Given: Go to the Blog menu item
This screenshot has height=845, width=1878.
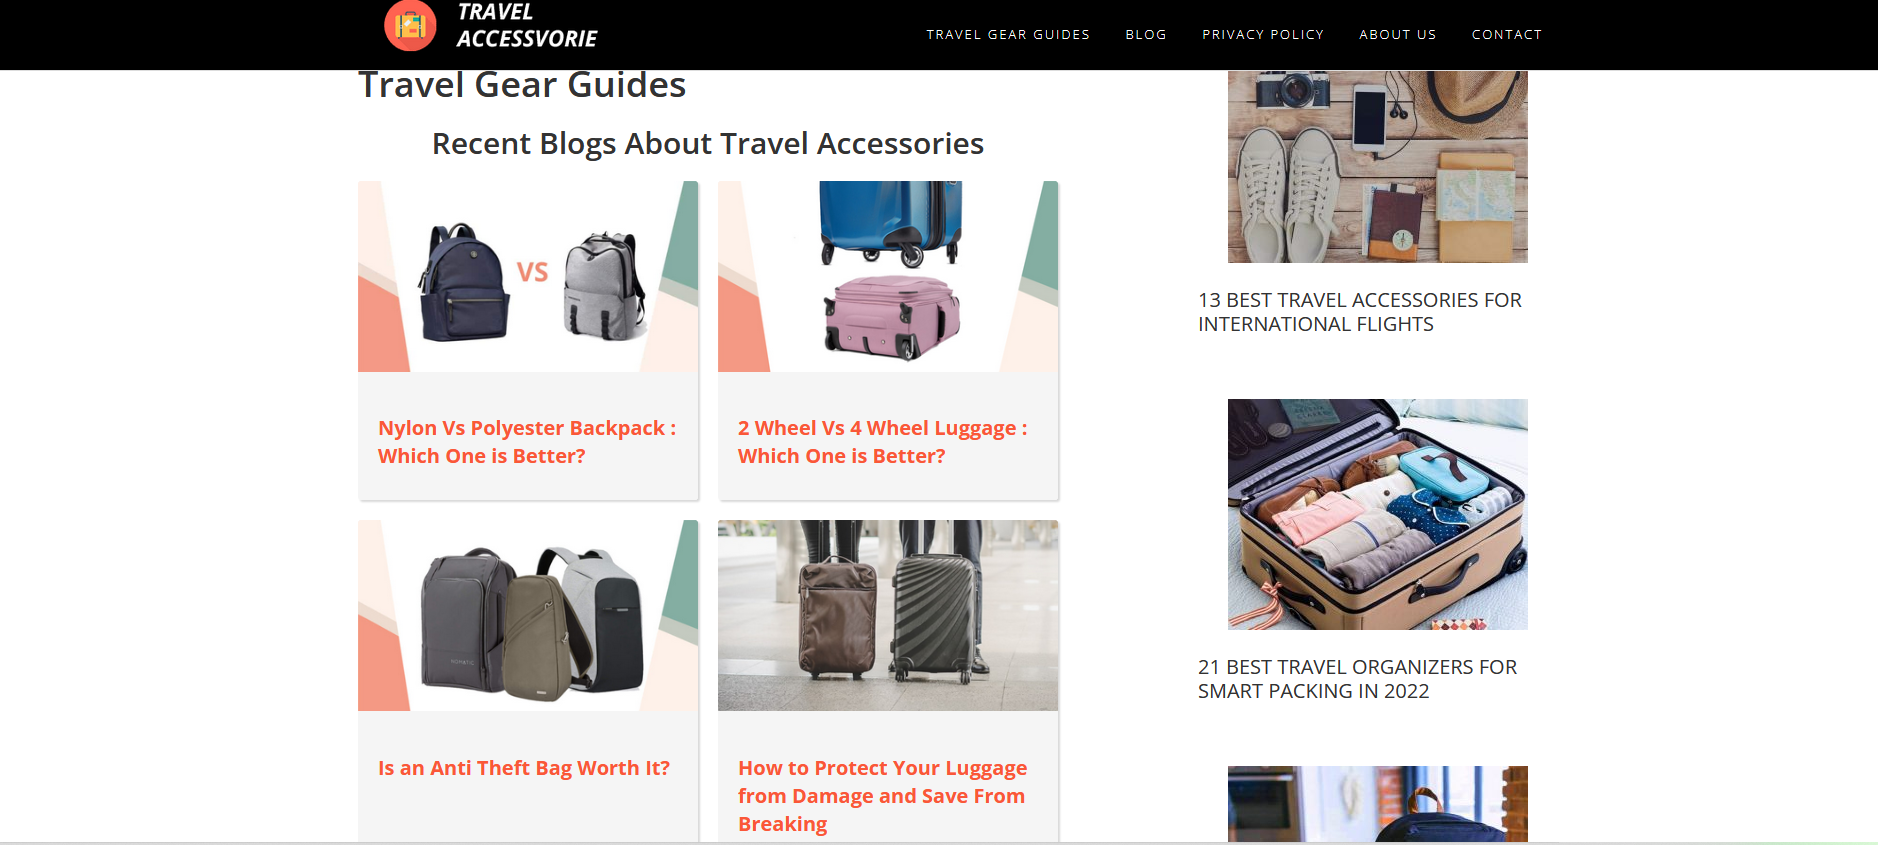Looking at the screenshot, I should click(1146, 34).
